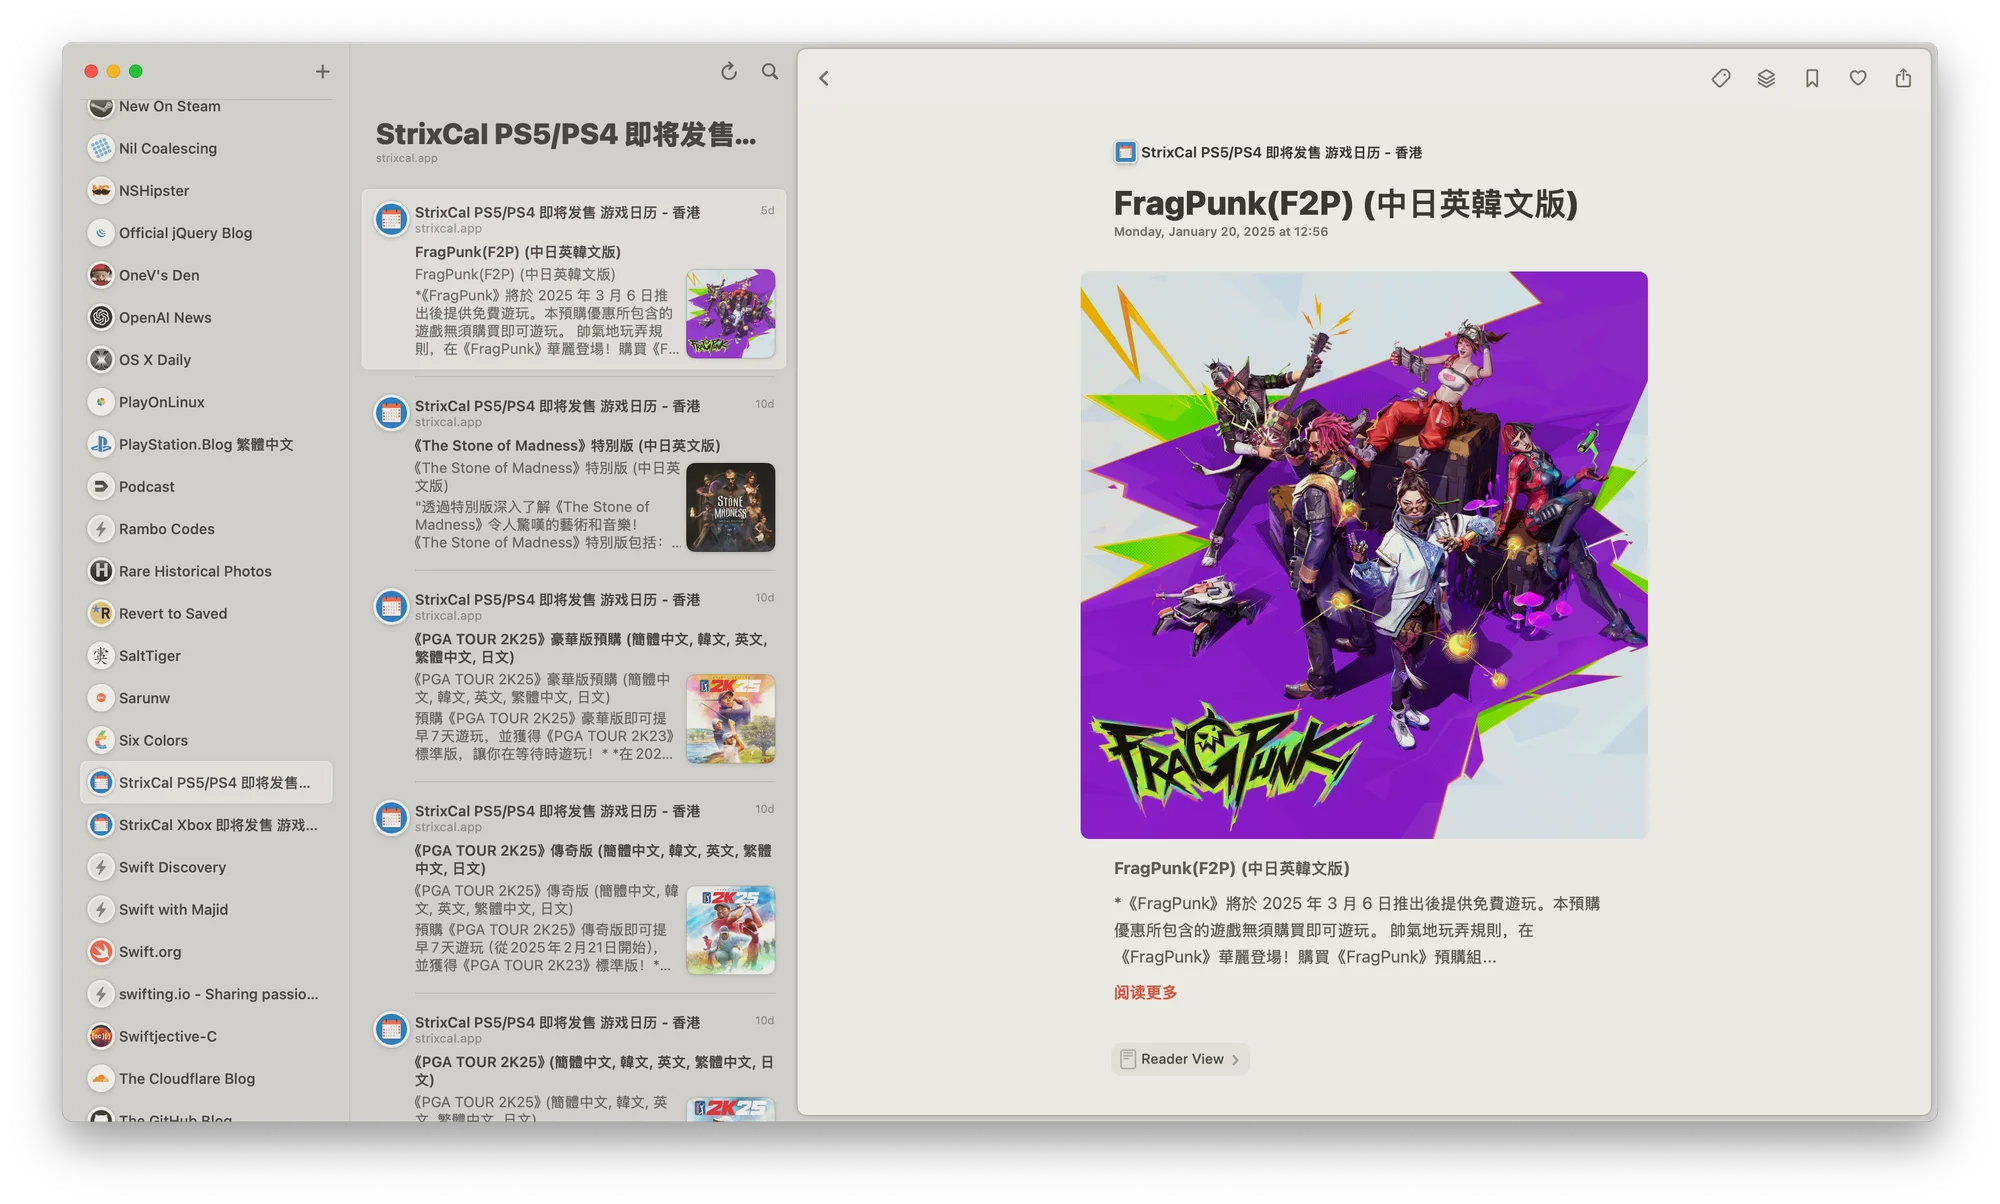
Task: Click the layers stack icon
Action: pos(1766,78)
